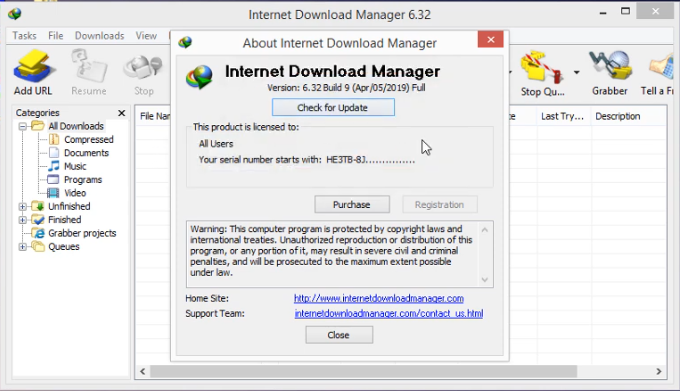Click the Documents page icon
Screen dimensions: 680x391
click(x=54, y=153)
